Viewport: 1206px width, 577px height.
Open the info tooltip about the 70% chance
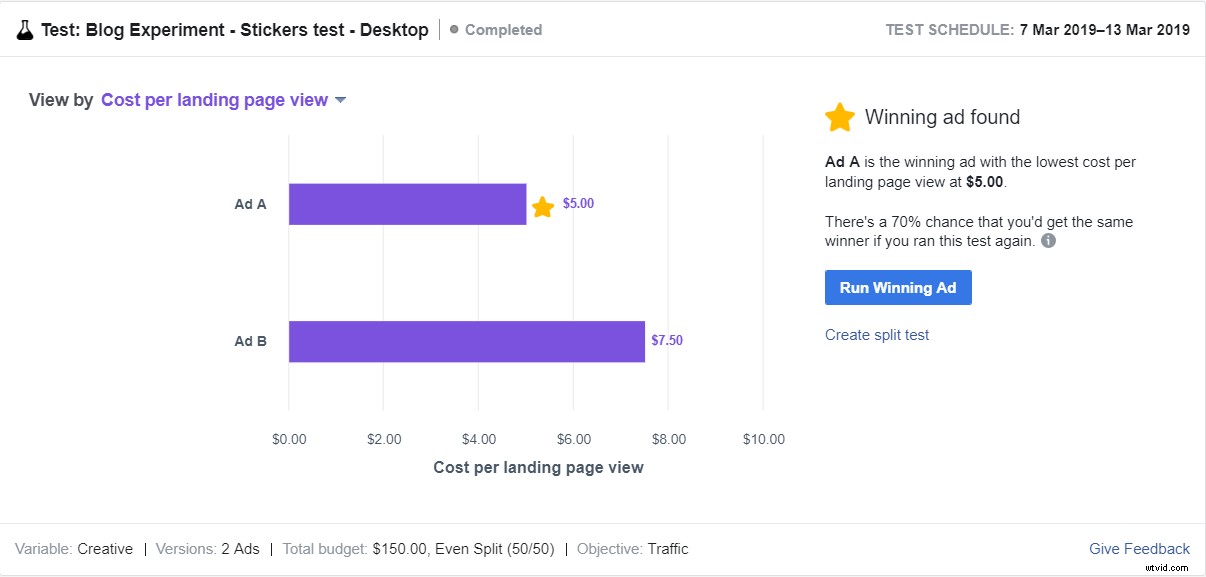tap(1048, 240)
